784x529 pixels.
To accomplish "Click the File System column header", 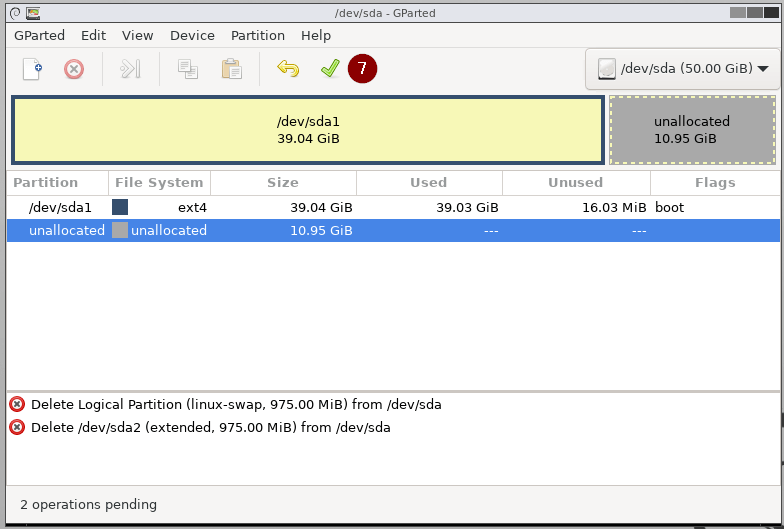I will (160, 182).
